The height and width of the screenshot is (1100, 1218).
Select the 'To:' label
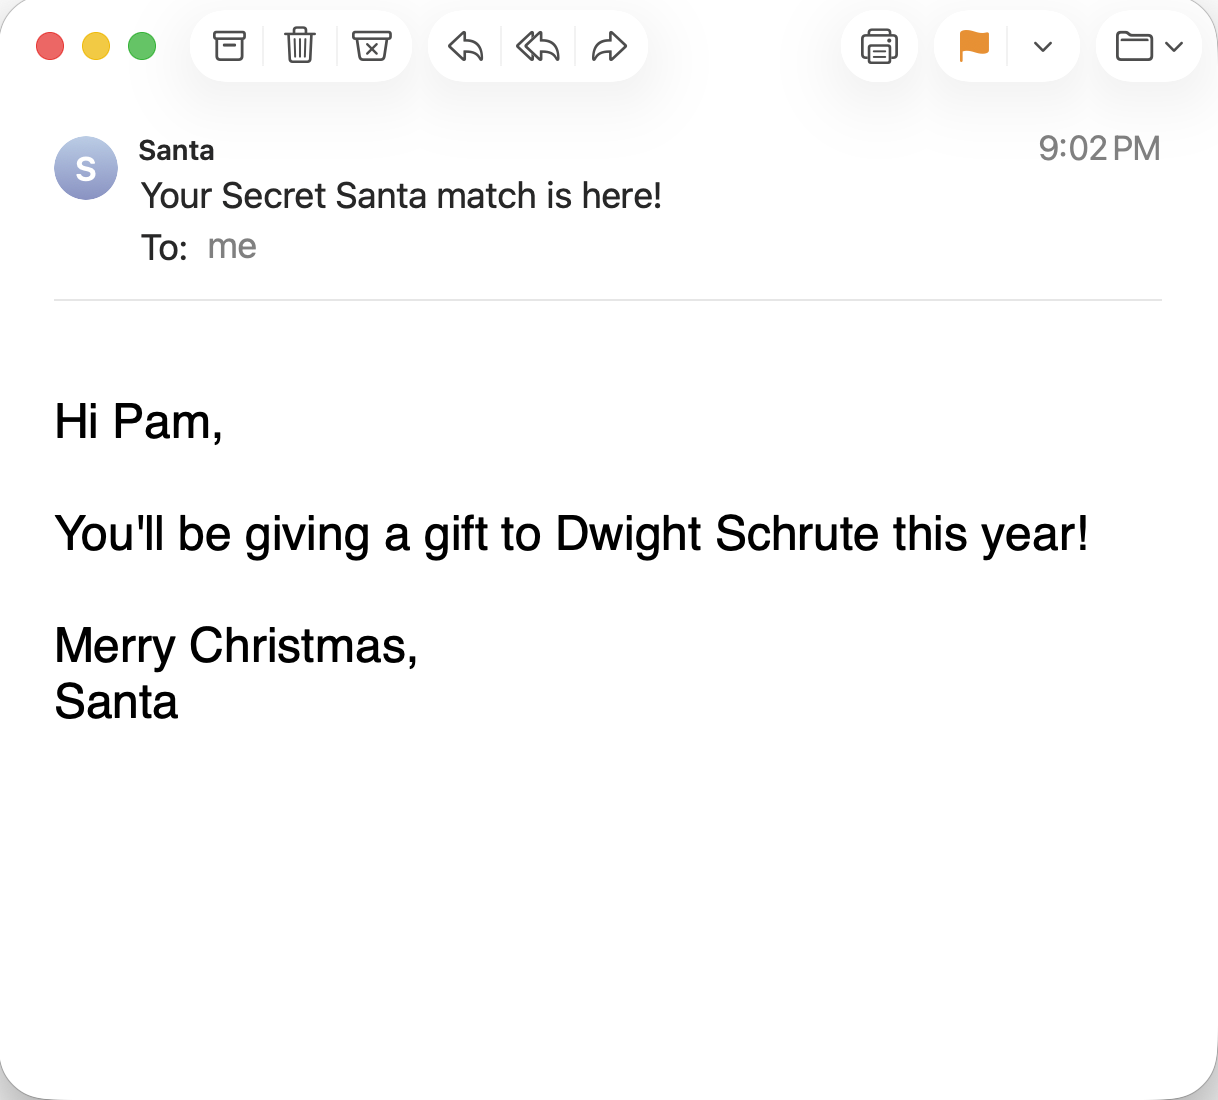(164, 246)
